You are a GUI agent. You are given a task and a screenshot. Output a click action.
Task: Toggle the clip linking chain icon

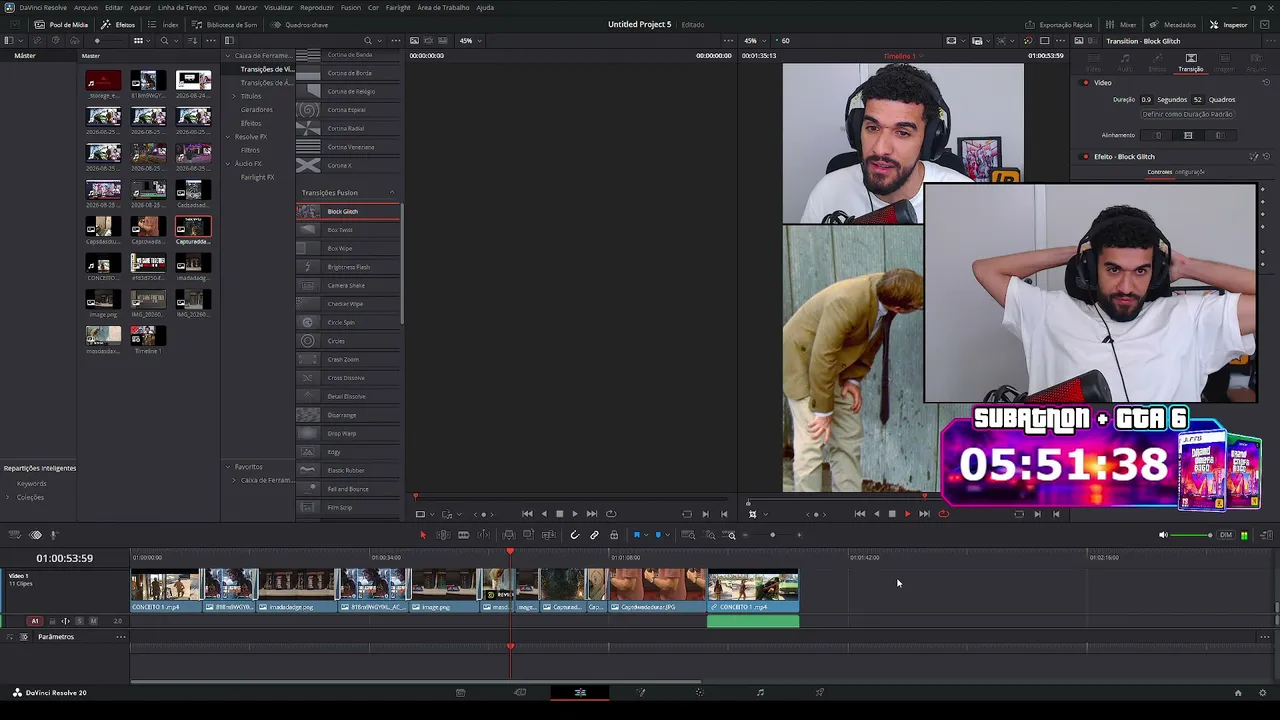pyautogui.click(x=594, y=535)
